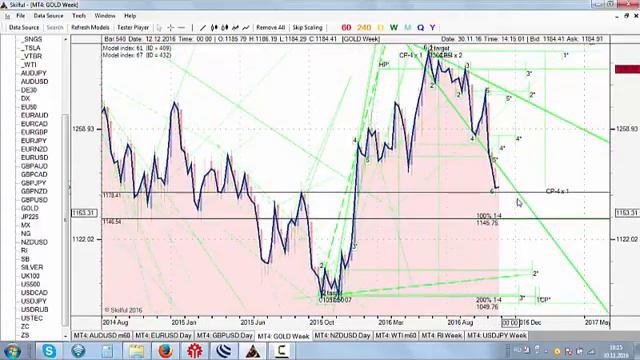This screenshot has width=640, height=360.
Task: Select _TSLA in the symbol list
Action: tap(31, 48)
